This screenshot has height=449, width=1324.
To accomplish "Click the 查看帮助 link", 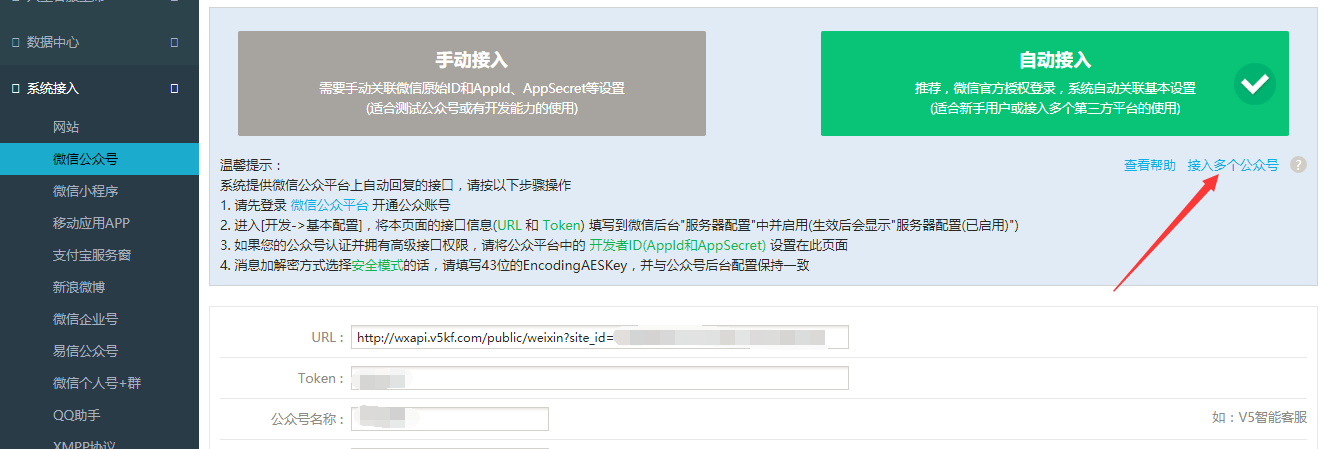I will [1149, 165].
